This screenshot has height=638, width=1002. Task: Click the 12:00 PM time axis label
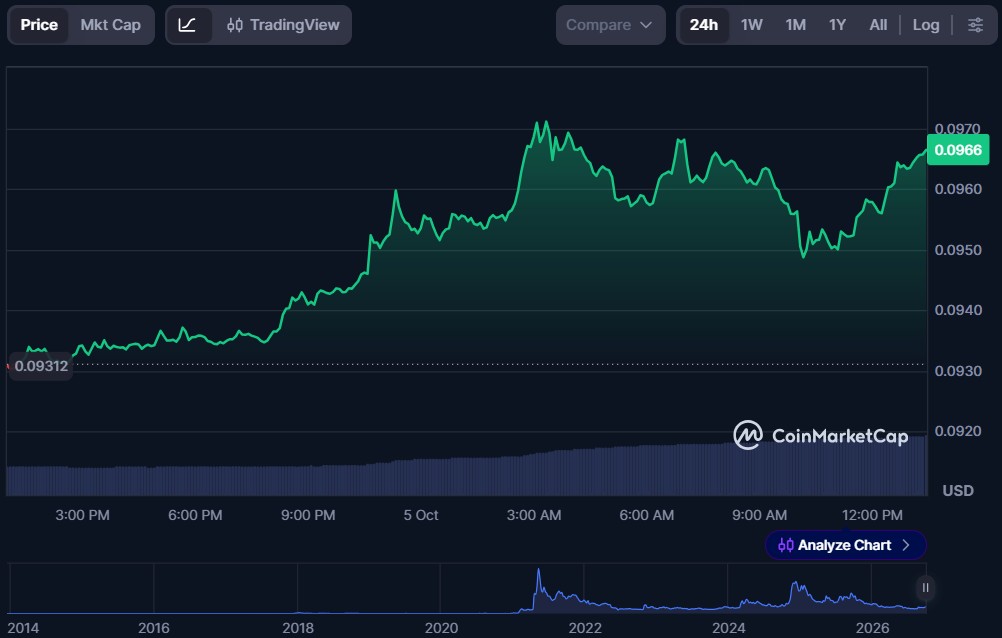point(872,515)
